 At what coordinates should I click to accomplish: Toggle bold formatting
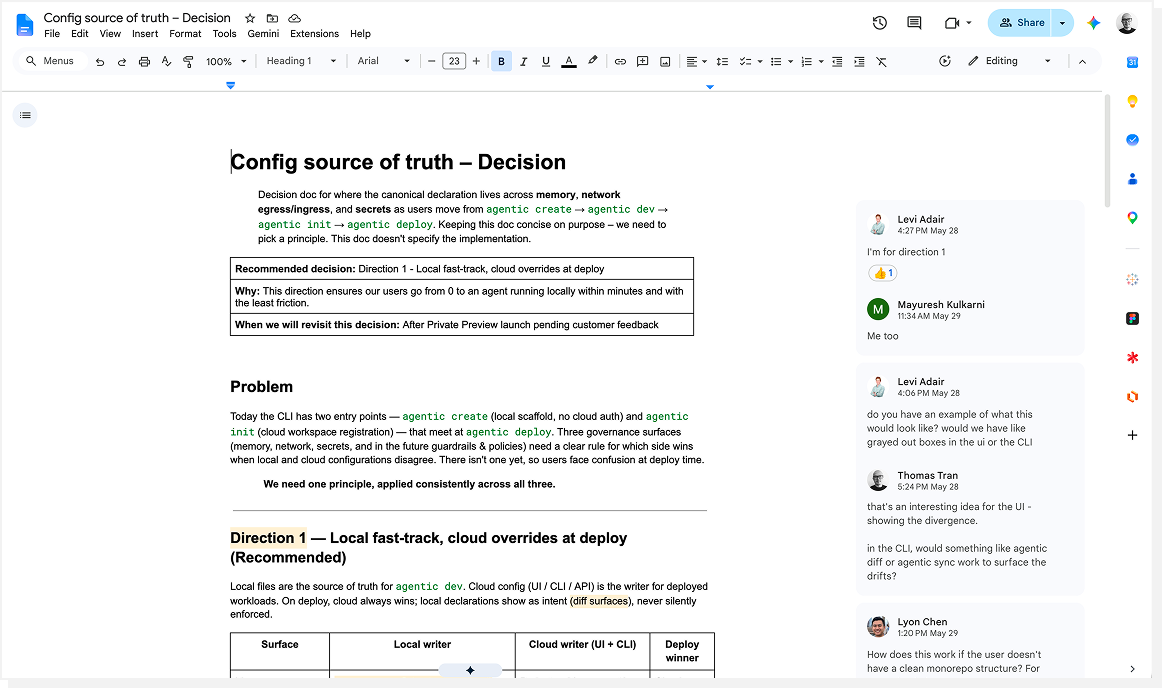click(502, 62)
